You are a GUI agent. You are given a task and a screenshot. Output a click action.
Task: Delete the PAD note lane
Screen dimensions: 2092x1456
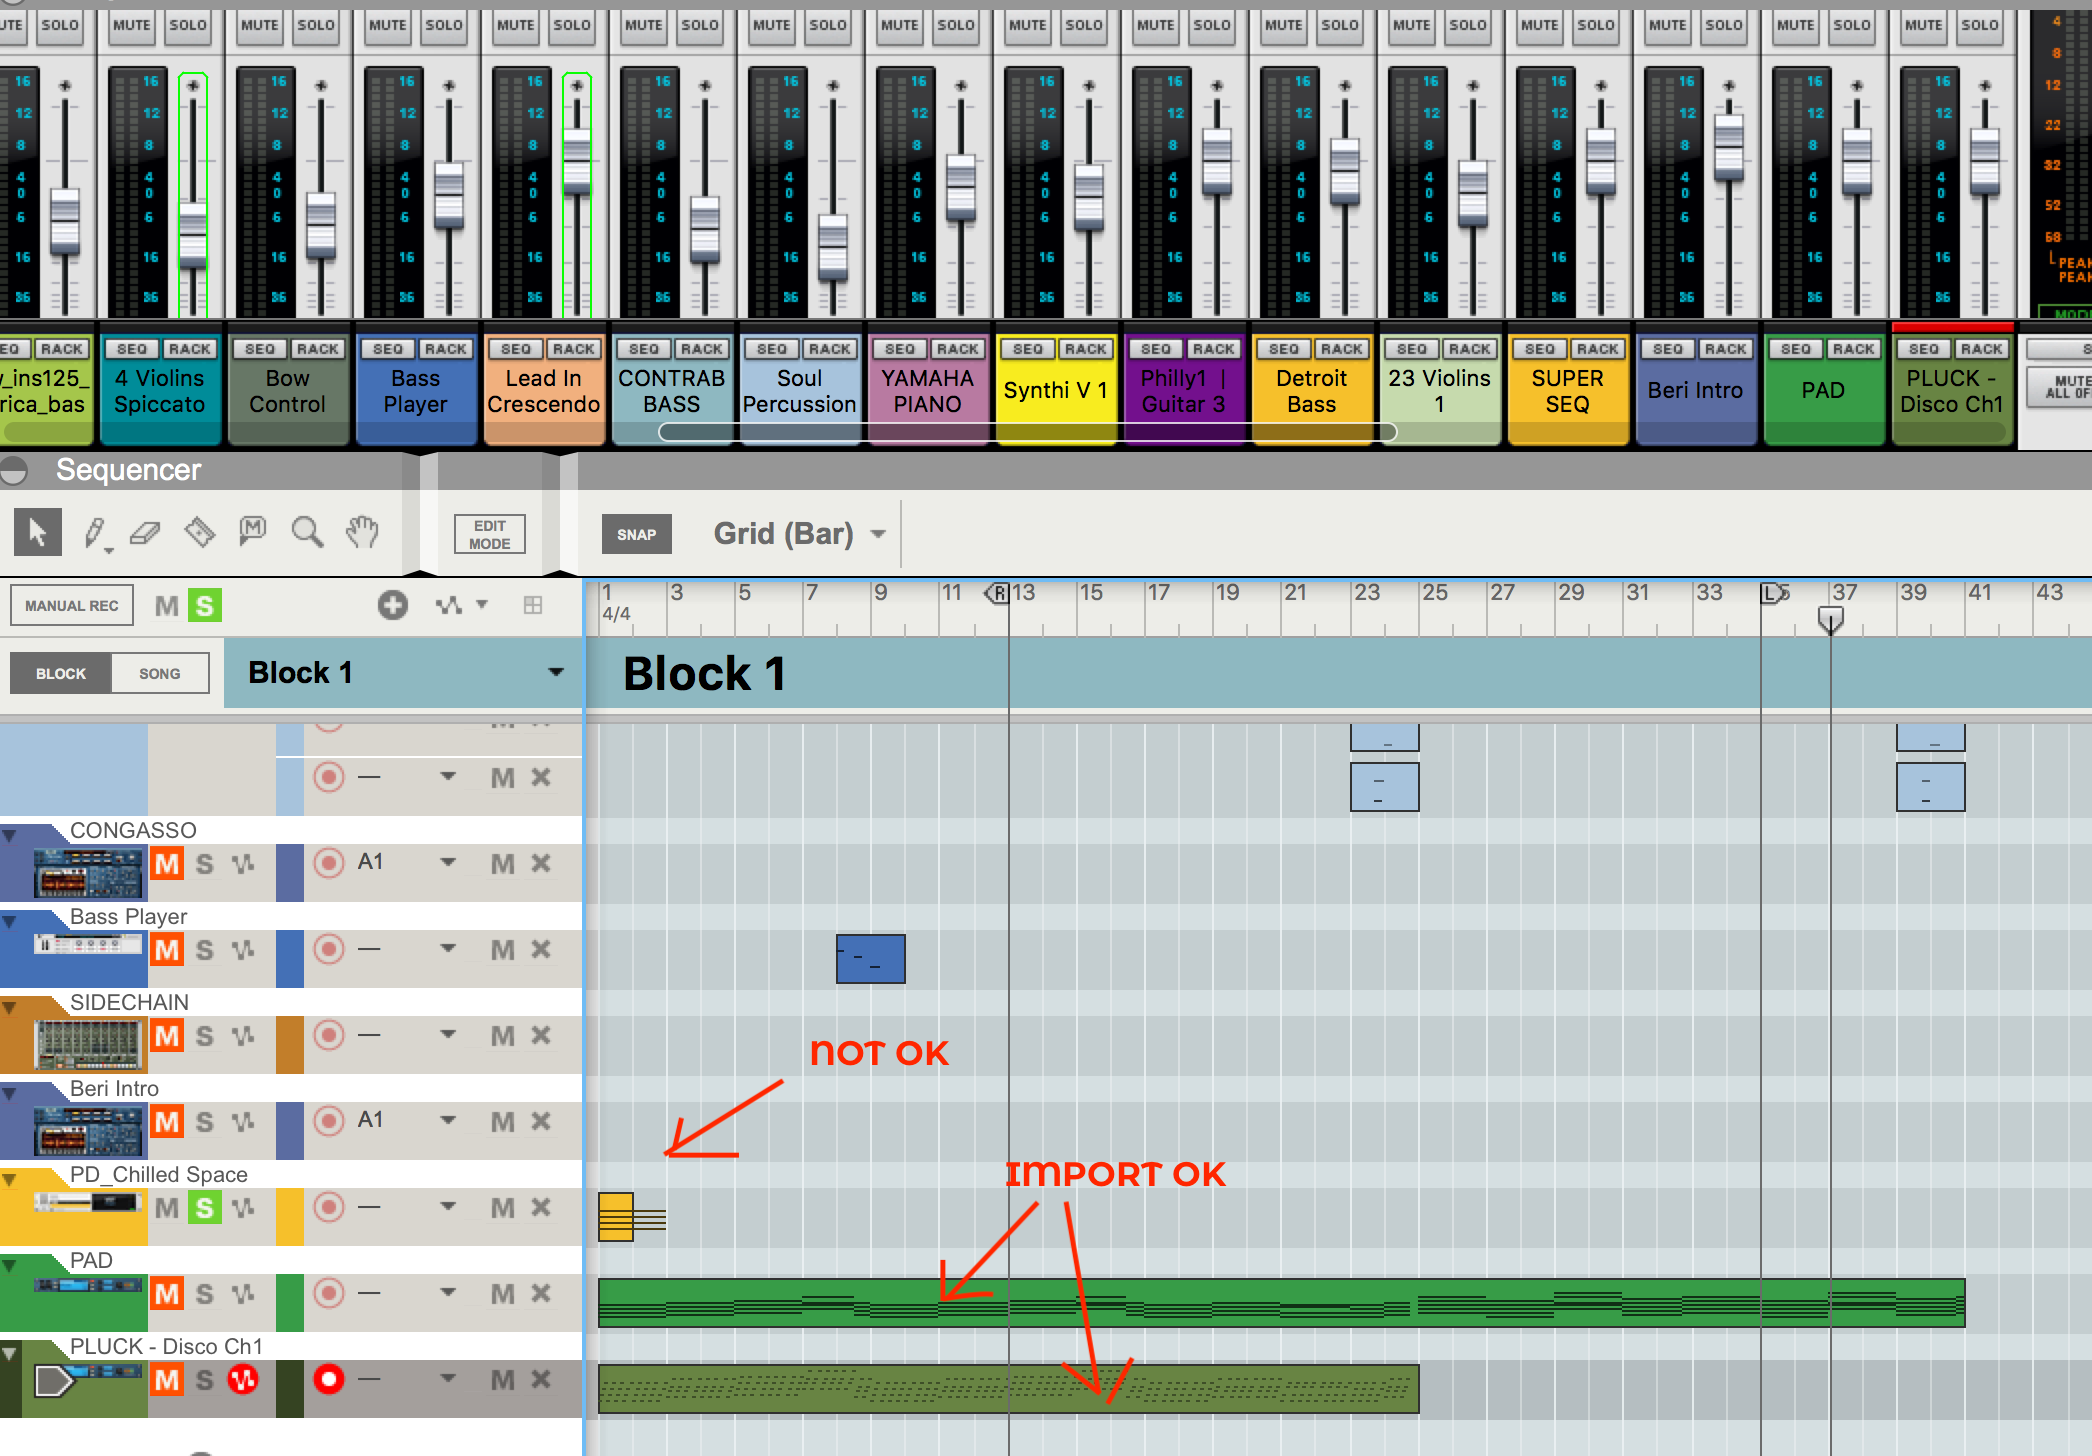(x=541, y=1293)
